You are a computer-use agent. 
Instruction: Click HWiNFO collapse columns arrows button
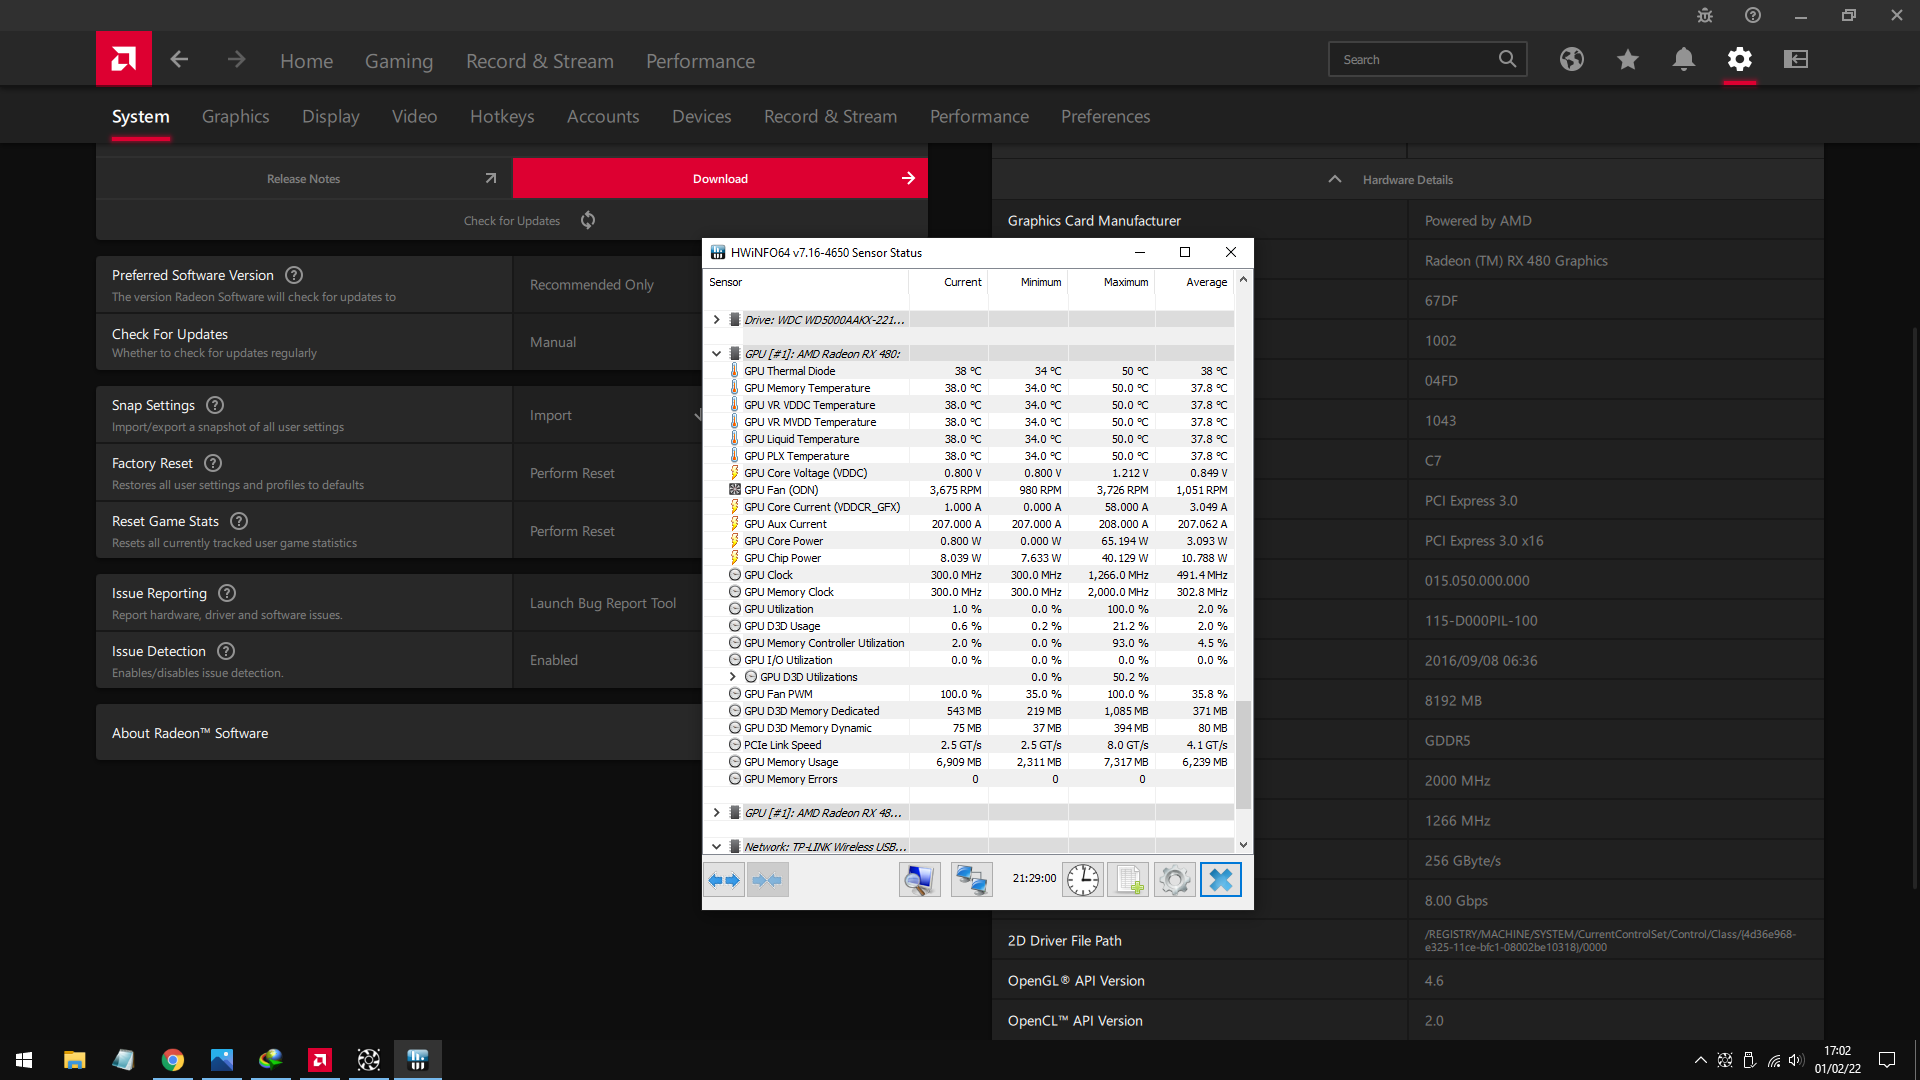(768, 880)
